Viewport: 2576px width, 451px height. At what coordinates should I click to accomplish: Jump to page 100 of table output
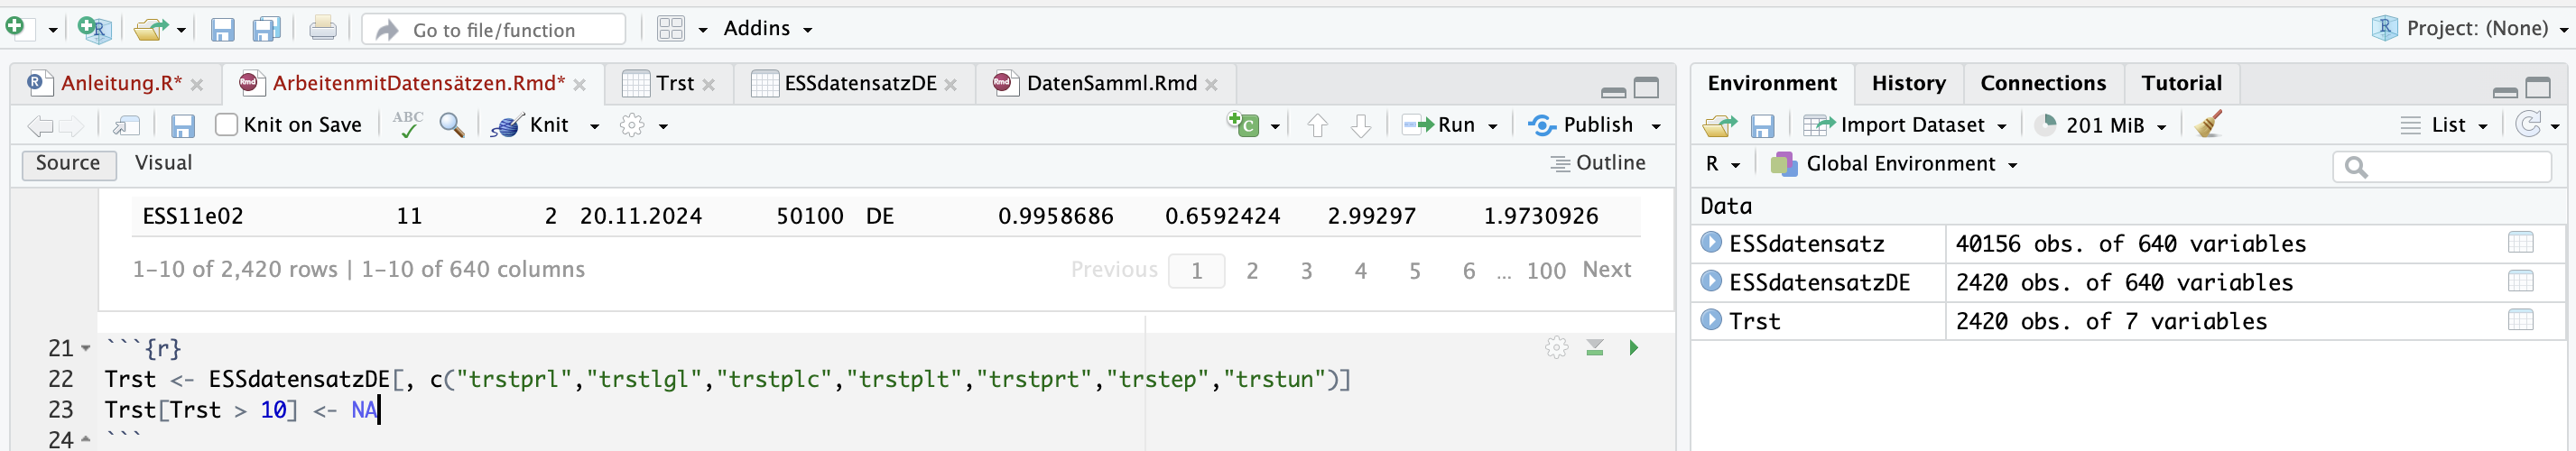tap(1545, 271)
